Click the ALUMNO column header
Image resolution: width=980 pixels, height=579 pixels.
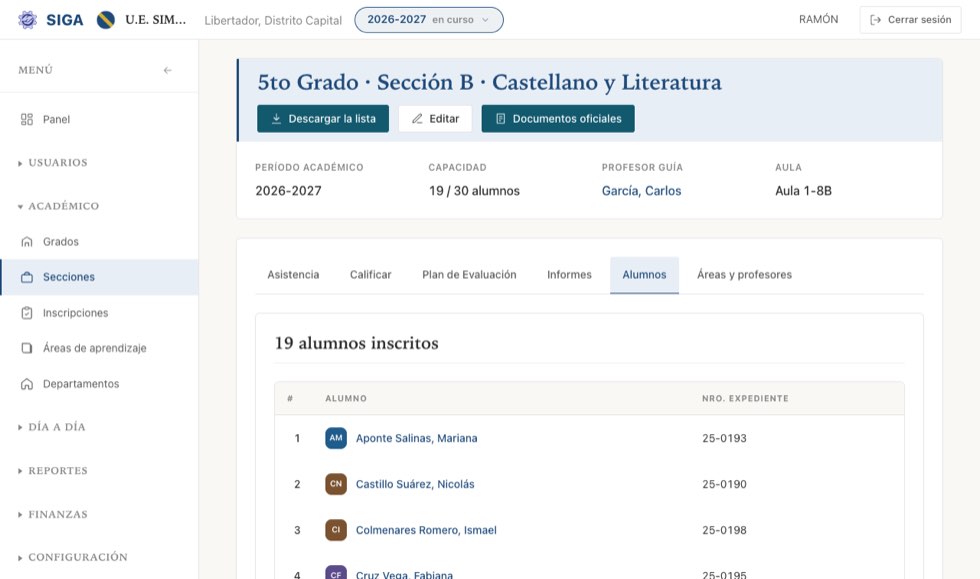click(346, 398)
